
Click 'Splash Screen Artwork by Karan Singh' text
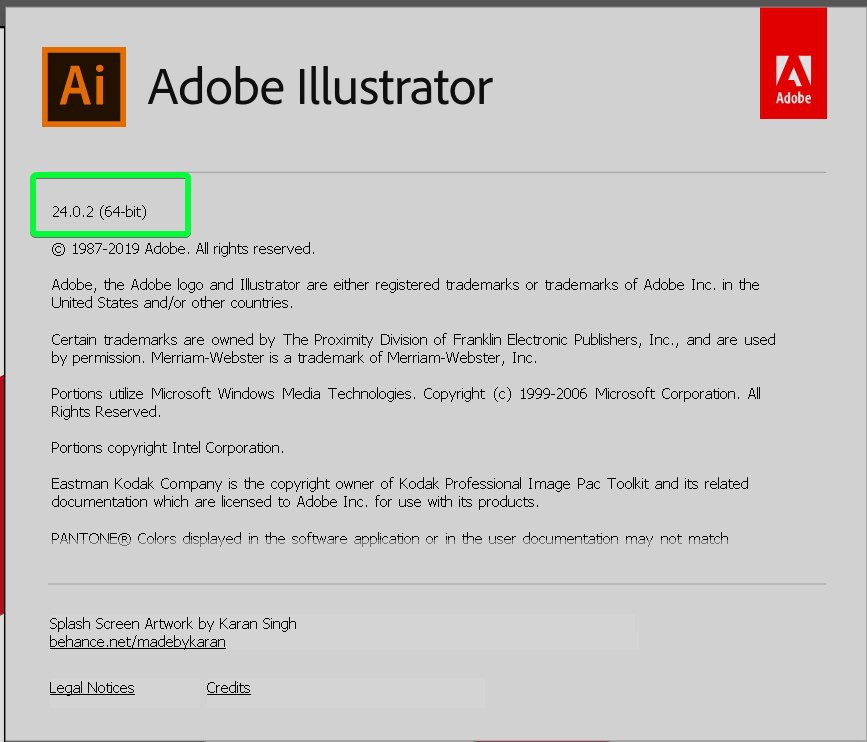(x=173, y=624)
